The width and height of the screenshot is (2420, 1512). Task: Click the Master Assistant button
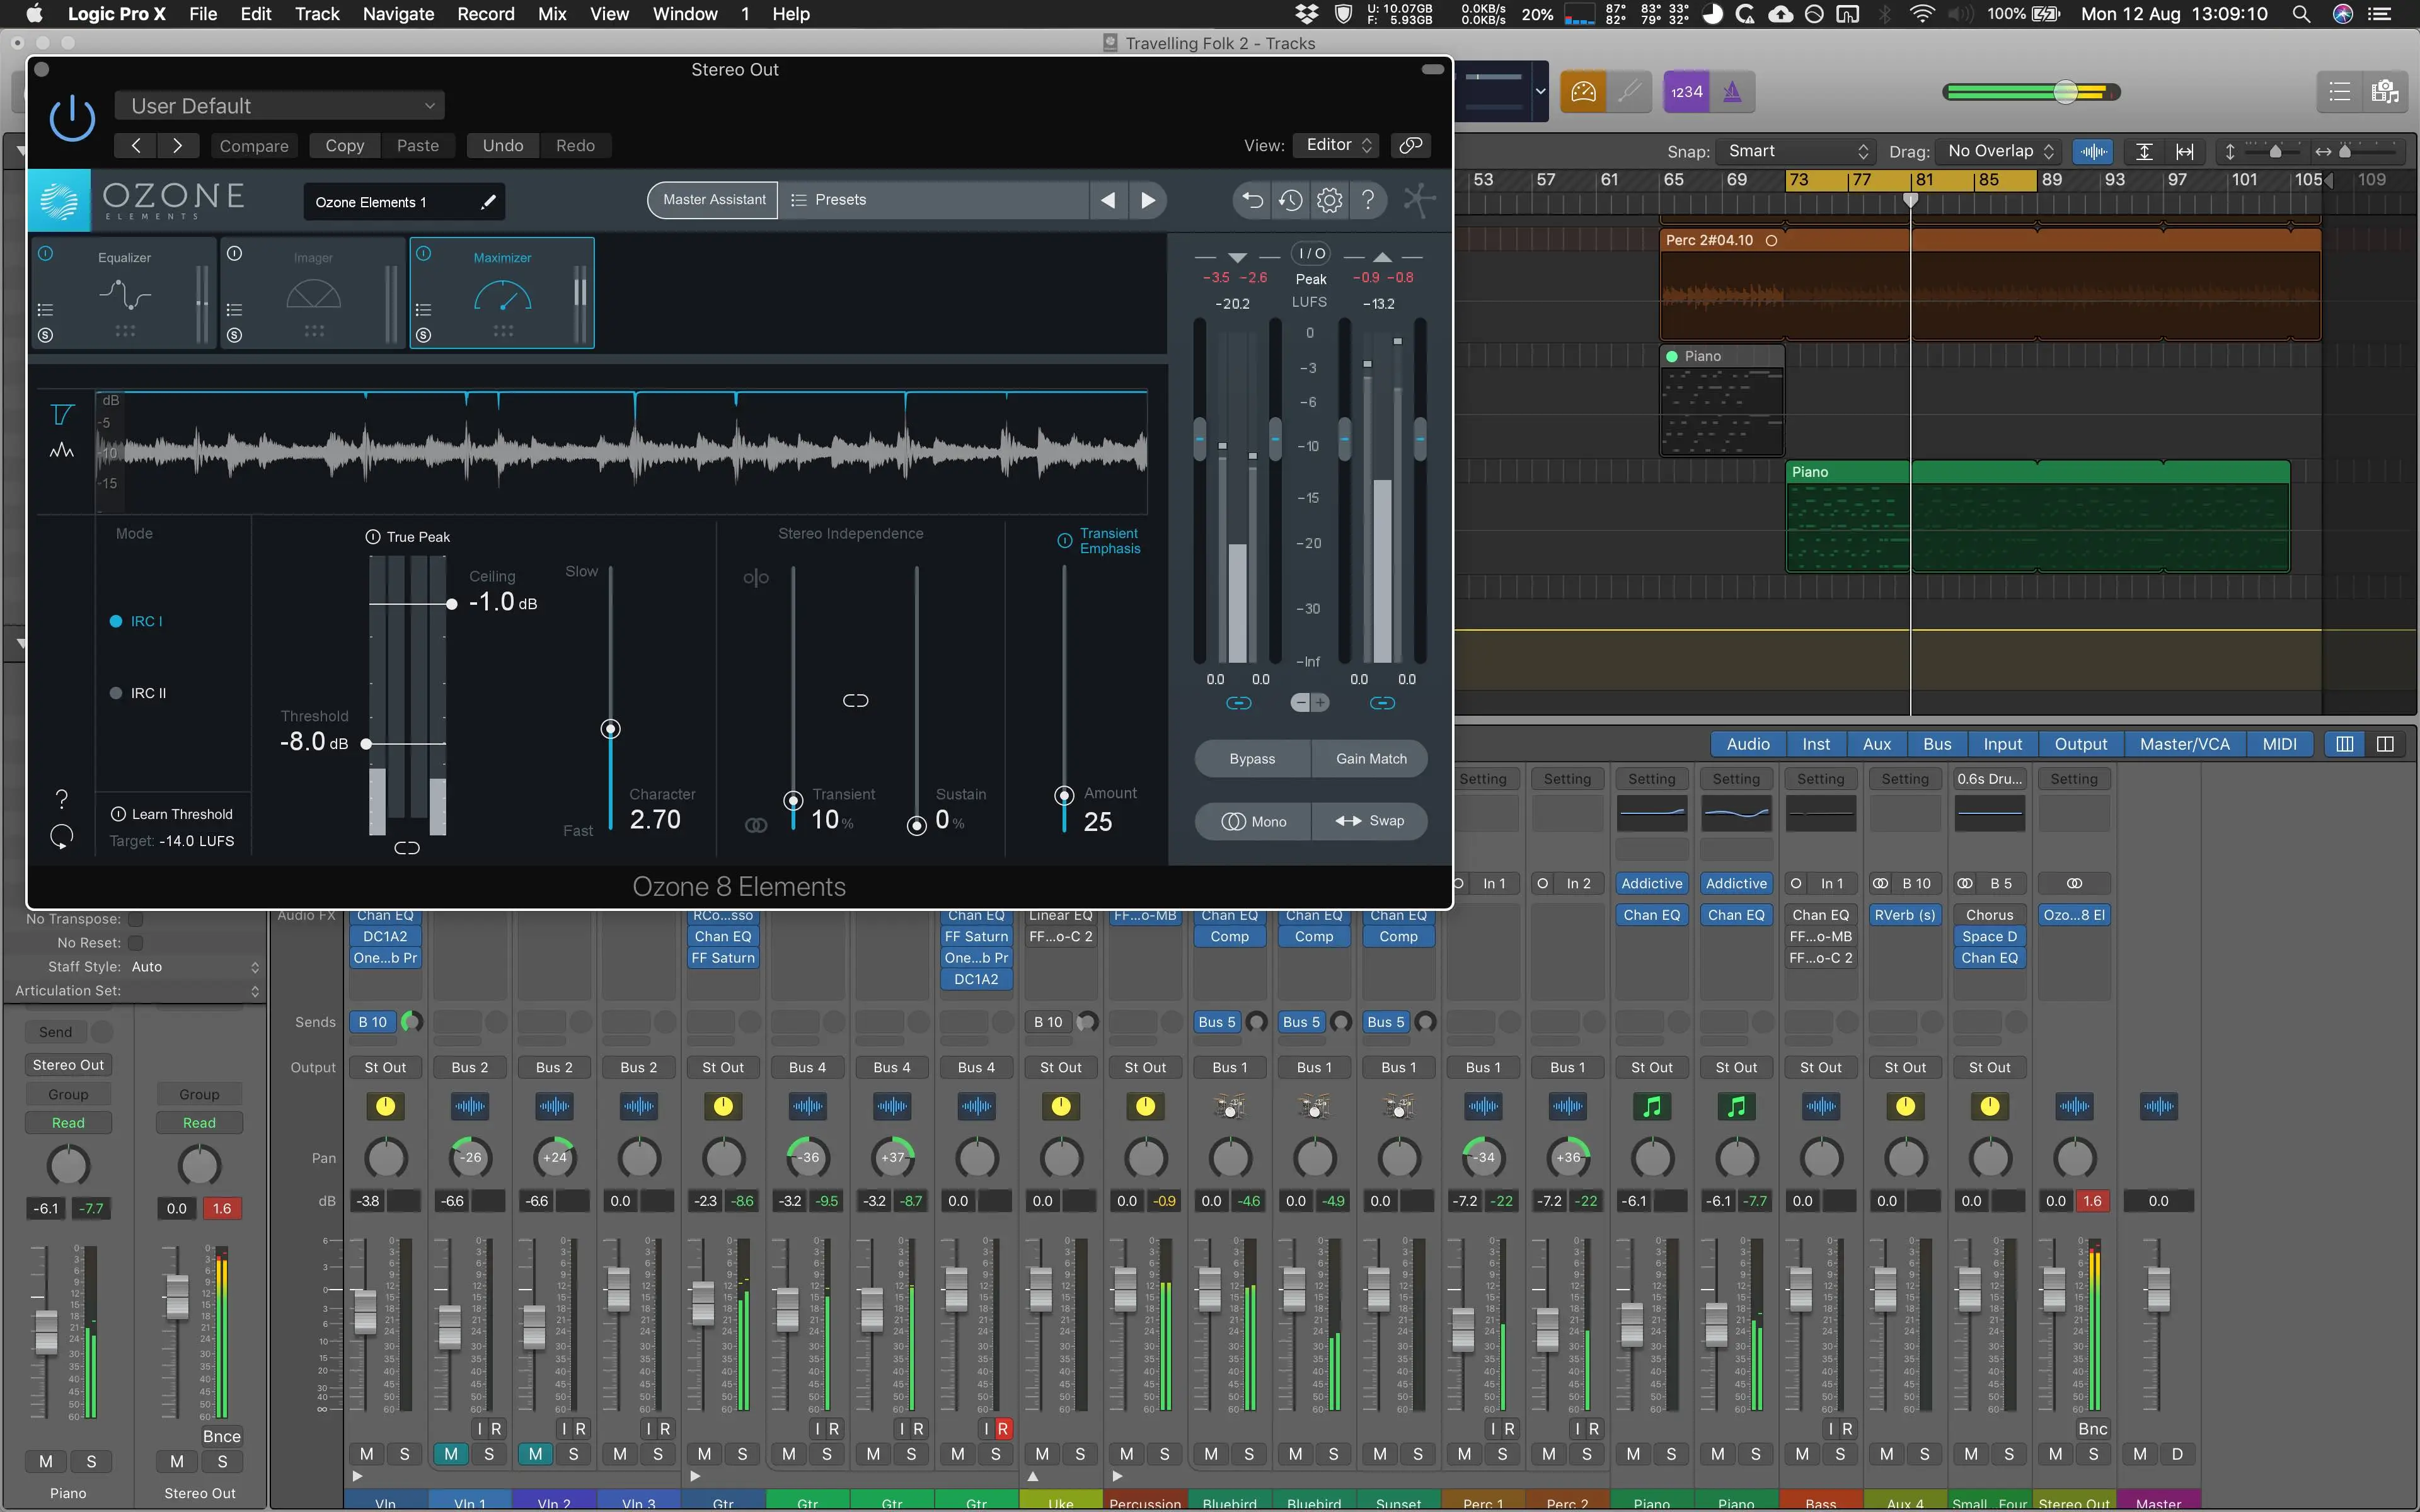pyautogui.click(x=714, y=200)
